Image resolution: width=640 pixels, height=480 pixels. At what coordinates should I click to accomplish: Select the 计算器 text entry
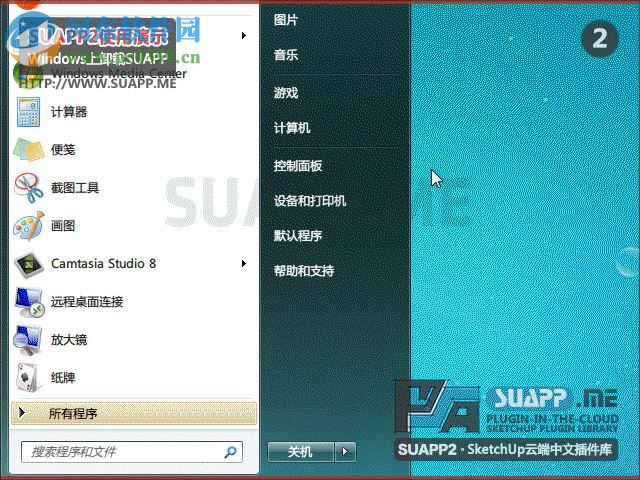(x=69, y=112)
